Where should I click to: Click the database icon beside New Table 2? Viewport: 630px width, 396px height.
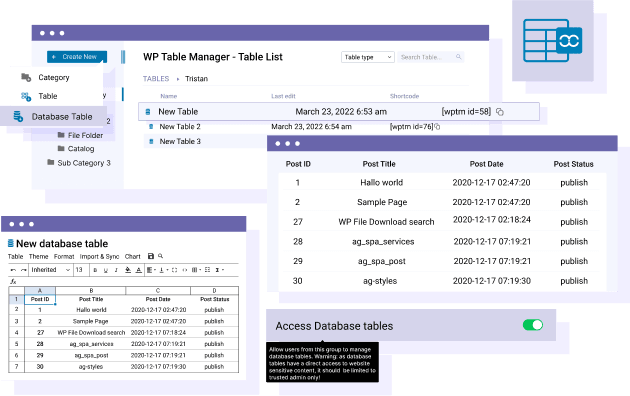(x=151, y=127)
